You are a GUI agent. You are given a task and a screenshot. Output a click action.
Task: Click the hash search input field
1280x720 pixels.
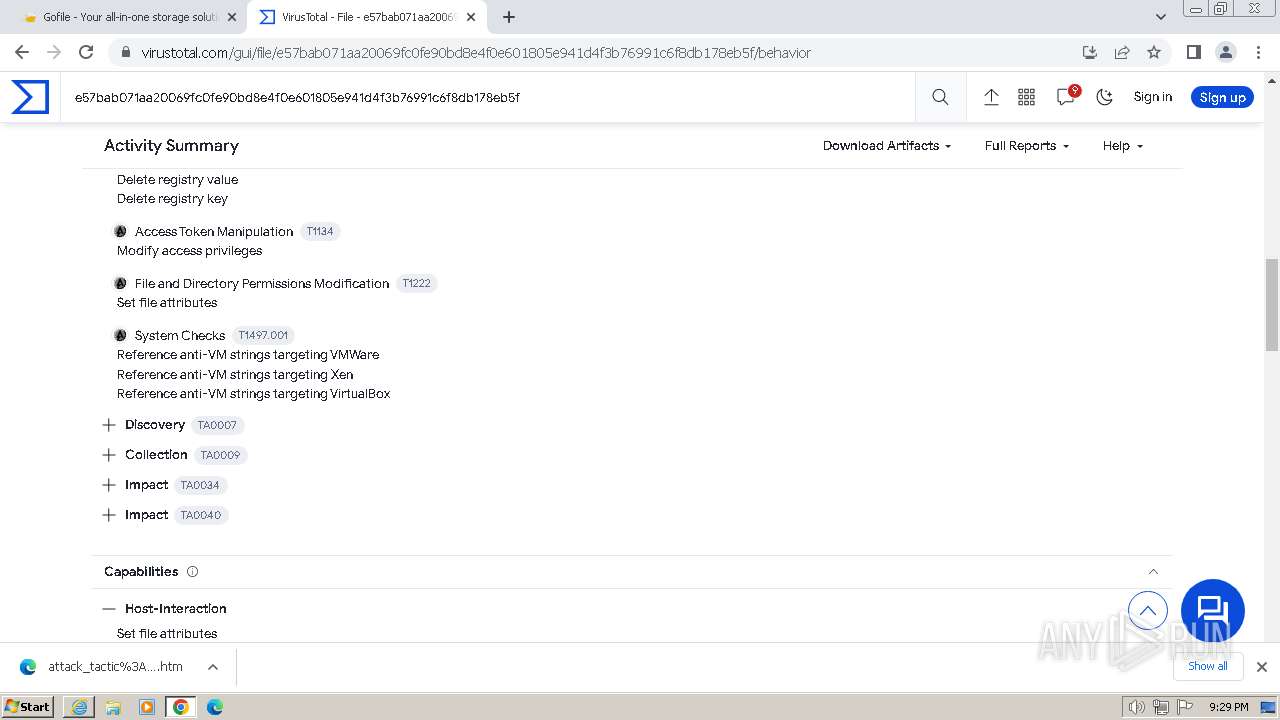[488, 97]
